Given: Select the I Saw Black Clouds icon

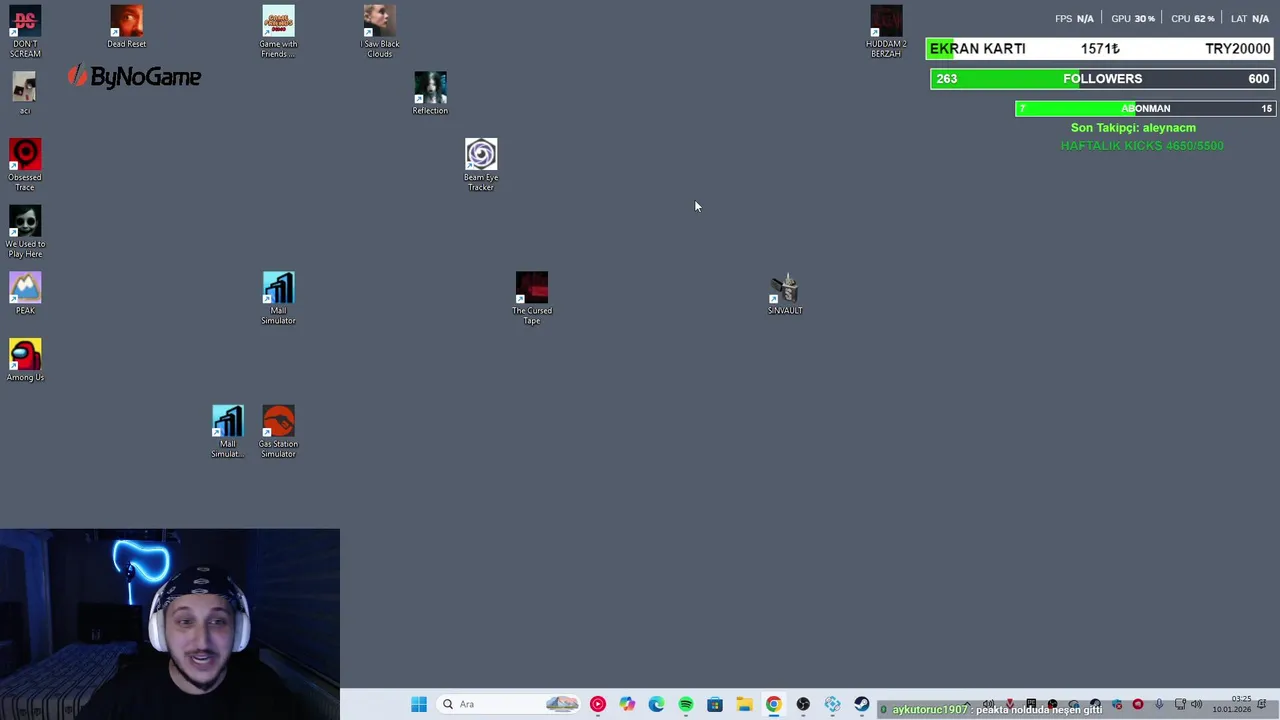Looking at the screenshot, I should point(380,32).
